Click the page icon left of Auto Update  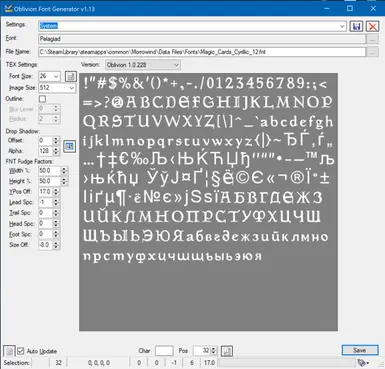tap(9, 351)
